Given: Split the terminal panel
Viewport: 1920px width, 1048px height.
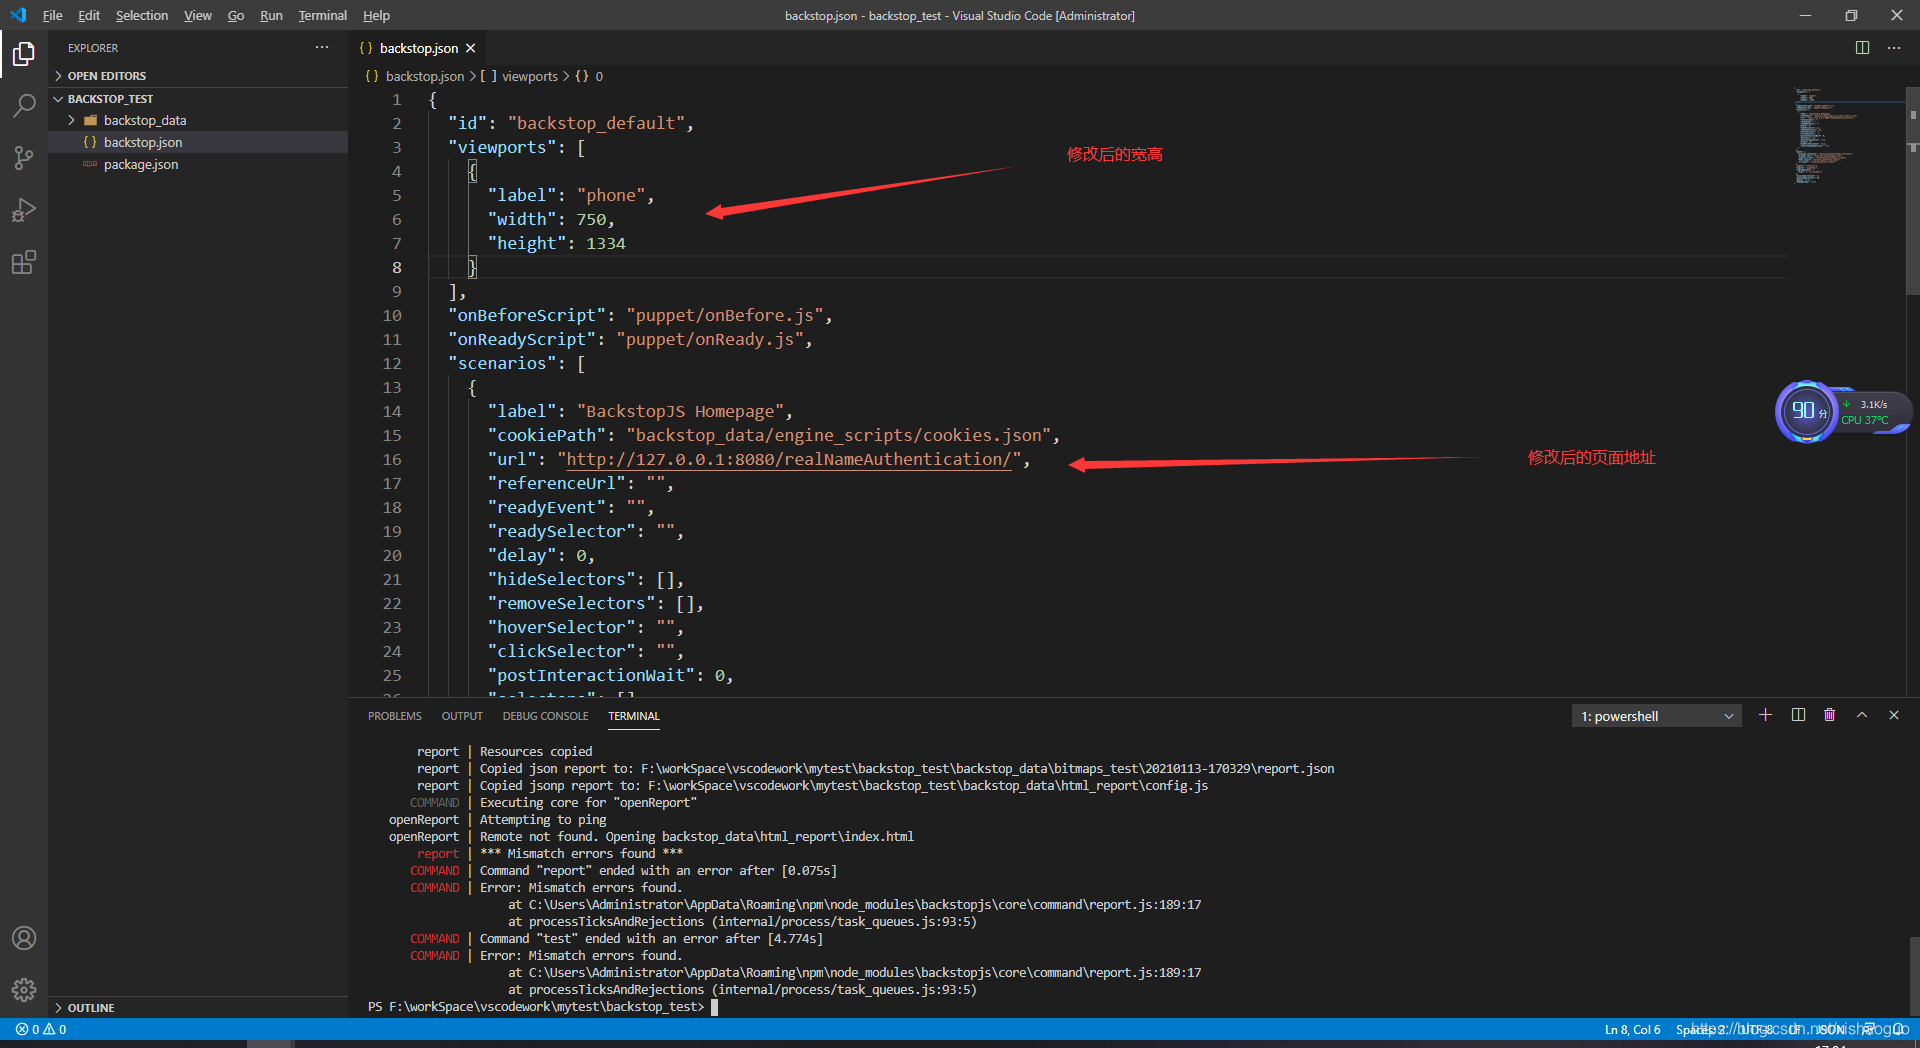Looking at the screenshot, I should [1798, 715].
